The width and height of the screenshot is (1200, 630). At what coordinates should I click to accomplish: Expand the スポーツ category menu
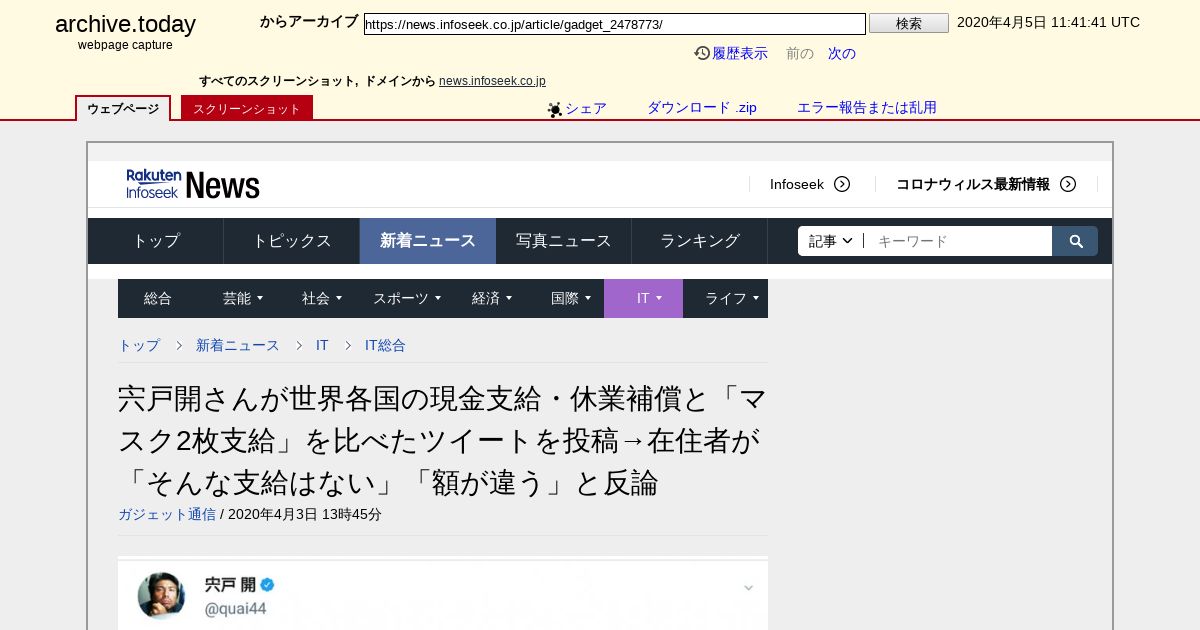coord(407,298)
